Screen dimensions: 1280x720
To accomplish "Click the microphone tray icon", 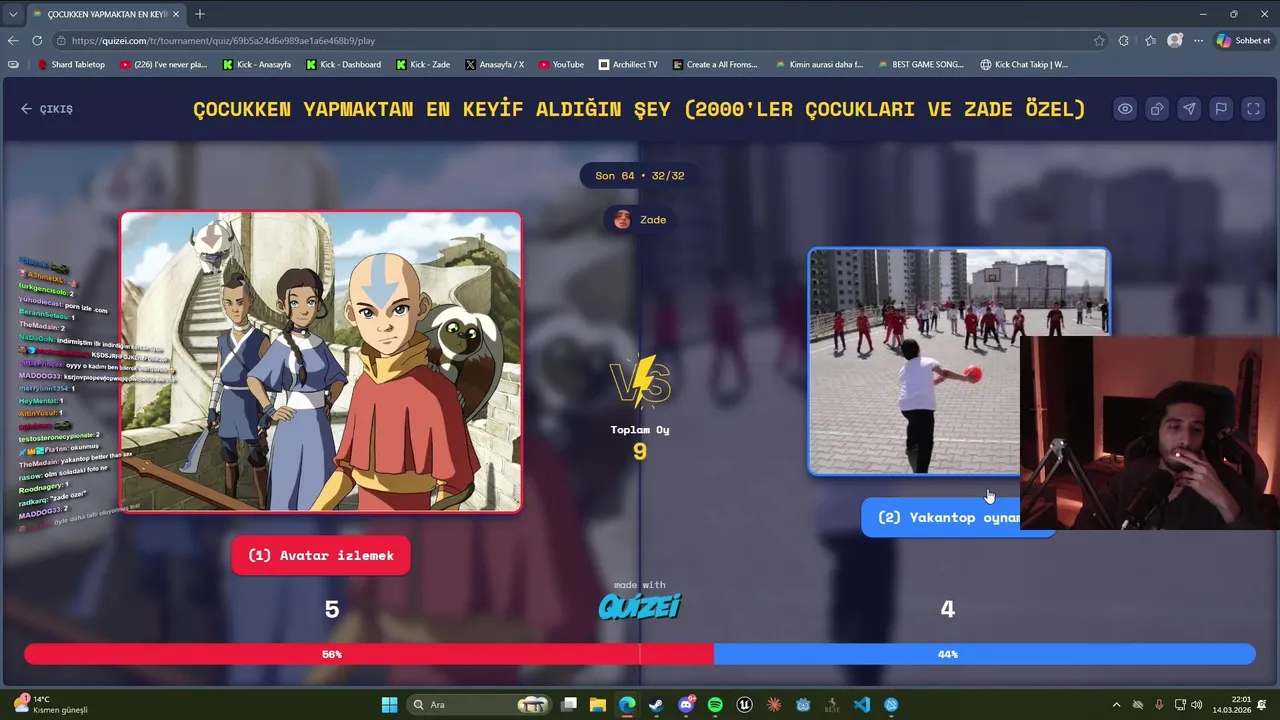I will (1159, 705).
